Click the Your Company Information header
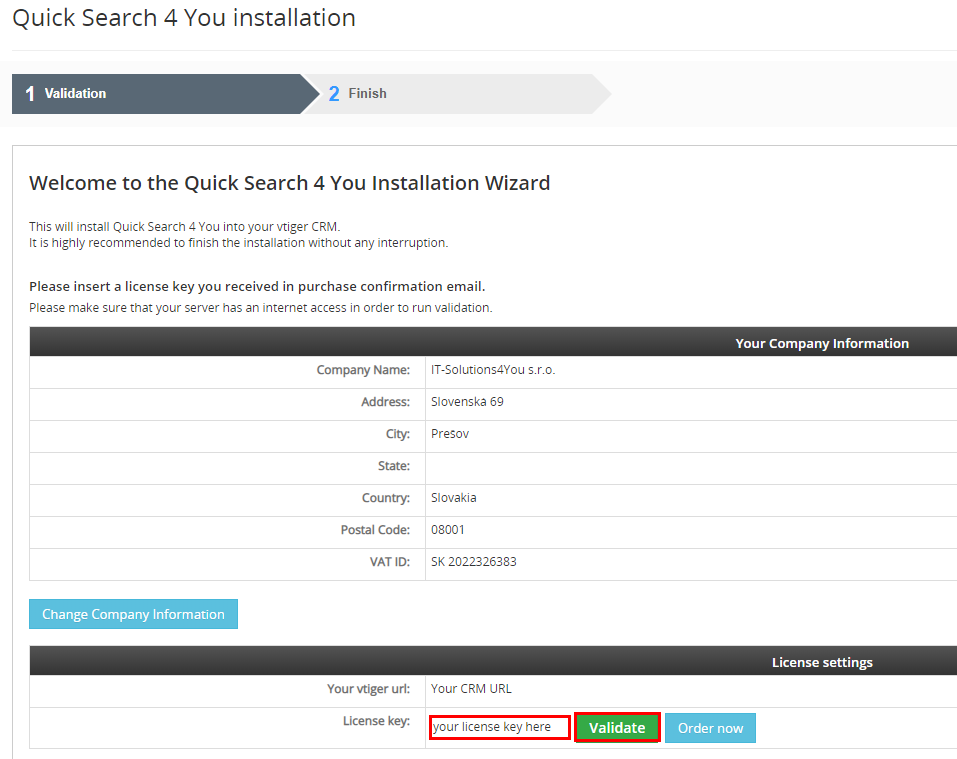The image size is (957, 759). (x=821, y=343)
